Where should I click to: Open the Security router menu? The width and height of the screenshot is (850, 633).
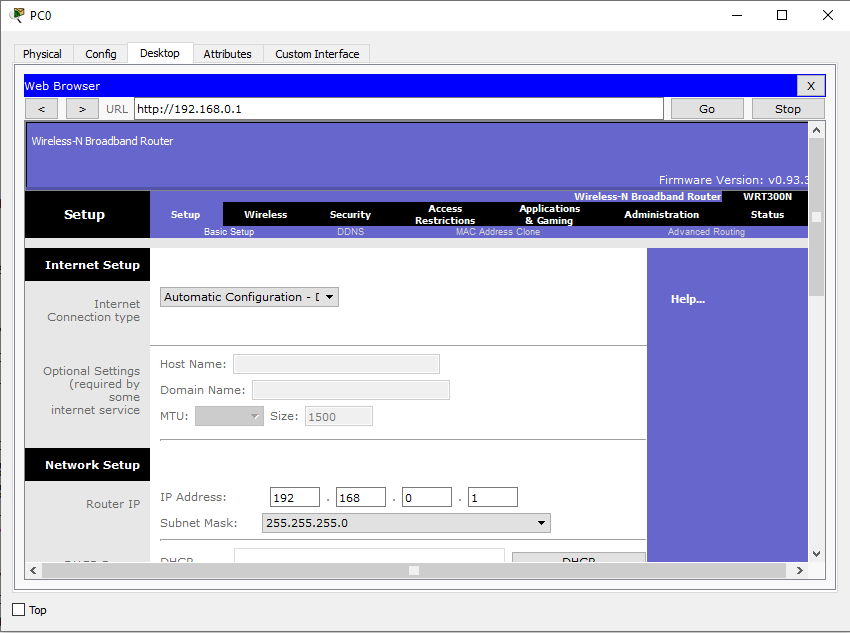click(x=350, y=215)
